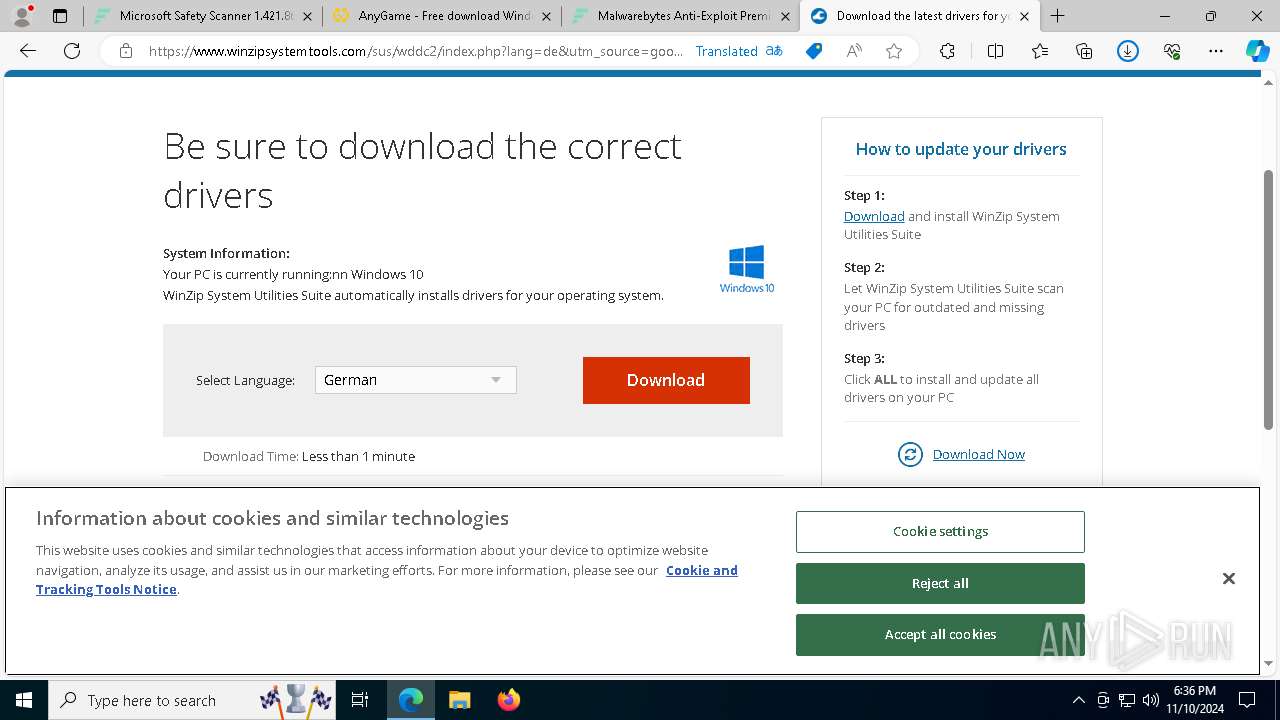Open Settings and more menu

(x=1216, y=51)
